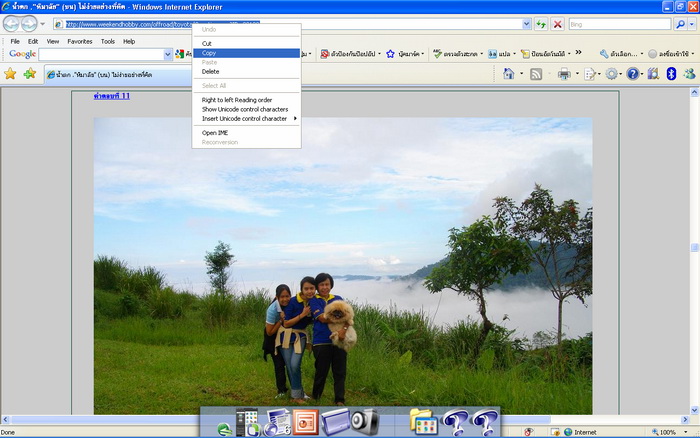Viewport: 700px width, 438px height.
Task: Toggle Open IME option
Action: click(216, 132)
